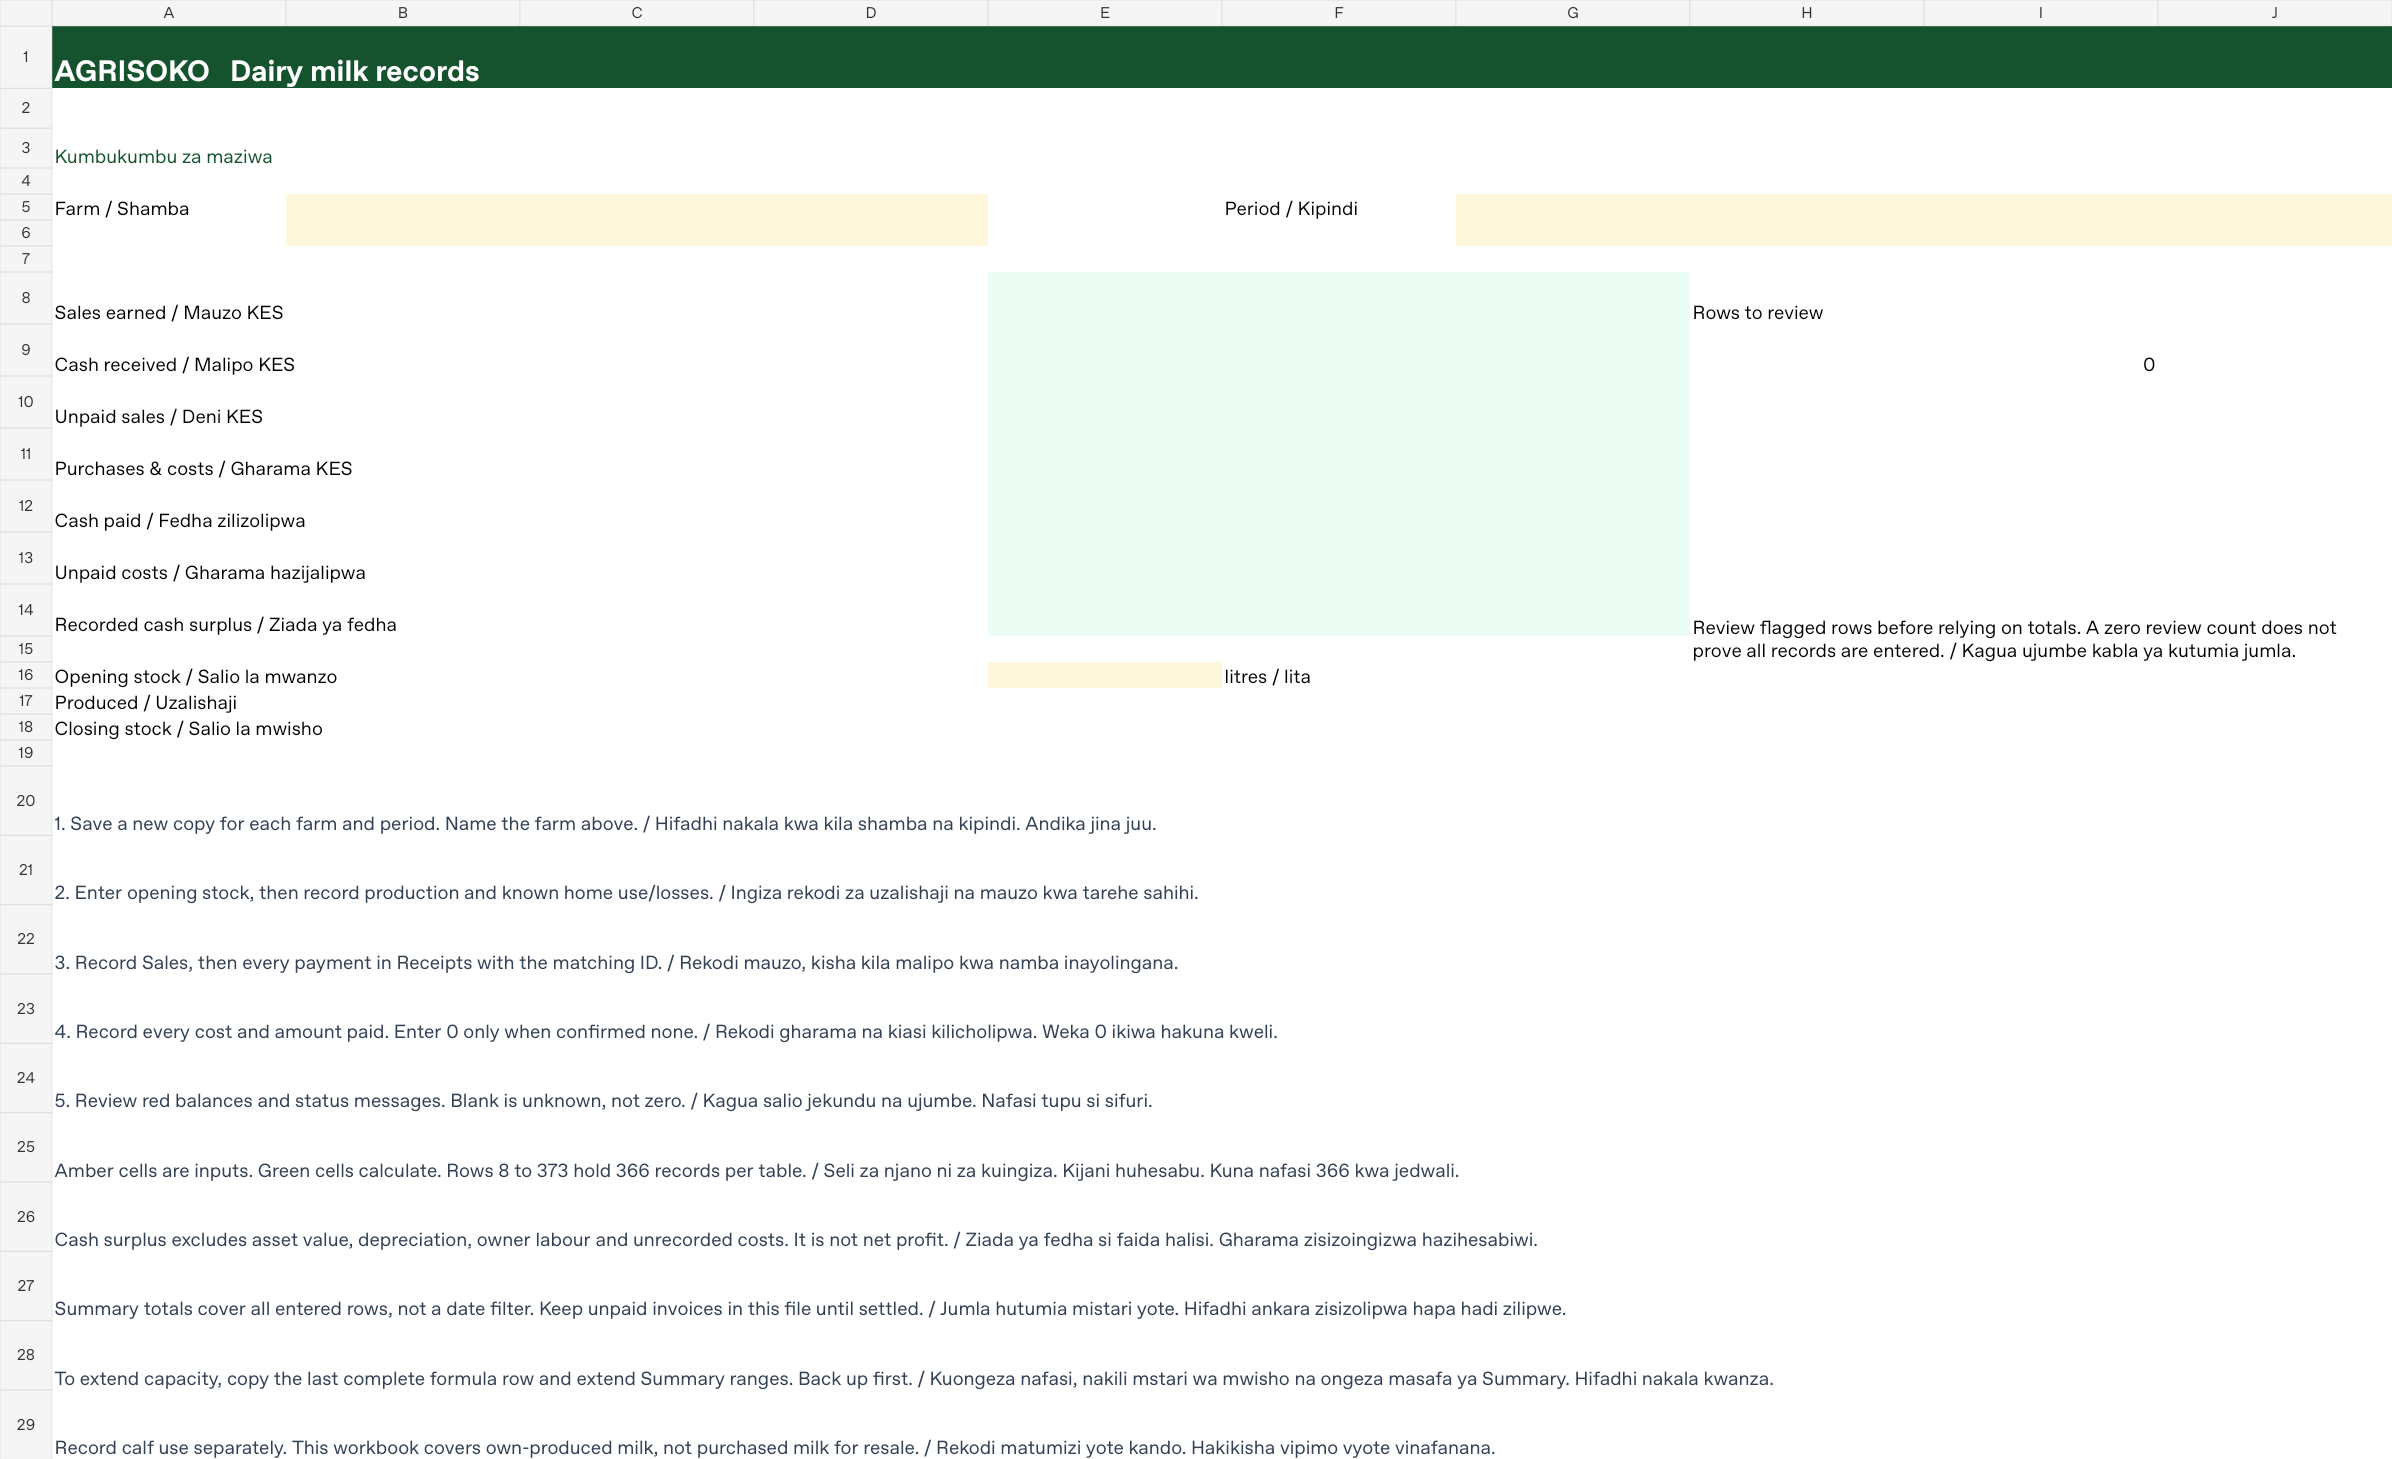Click the rows to review count '0'
This screenshot has height=1459, width=2392.
[2149, 365]
